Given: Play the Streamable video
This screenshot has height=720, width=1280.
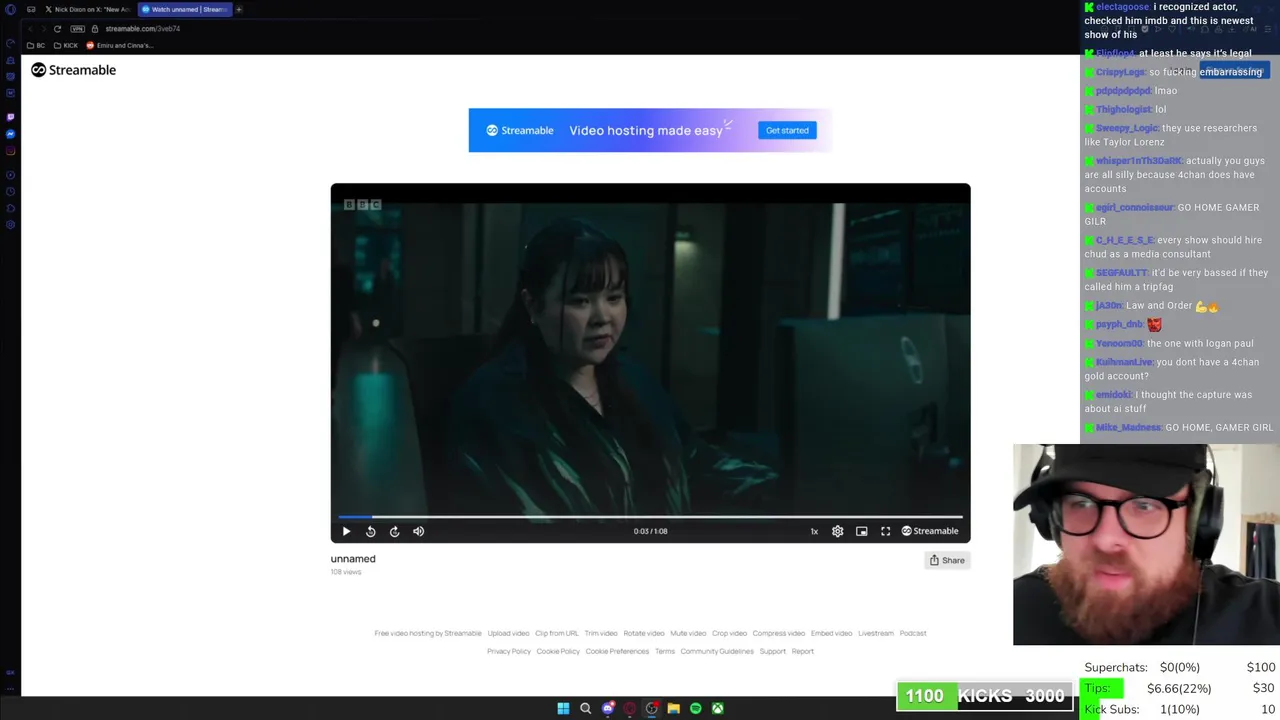Looking at the screenshot, I should [x=346, y=531].
